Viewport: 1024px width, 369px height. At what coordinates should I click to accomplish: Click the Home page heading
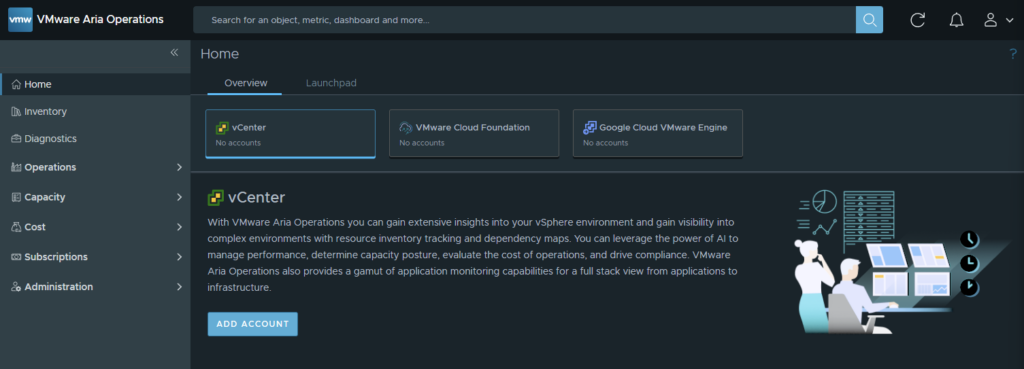tap(219, 54)
